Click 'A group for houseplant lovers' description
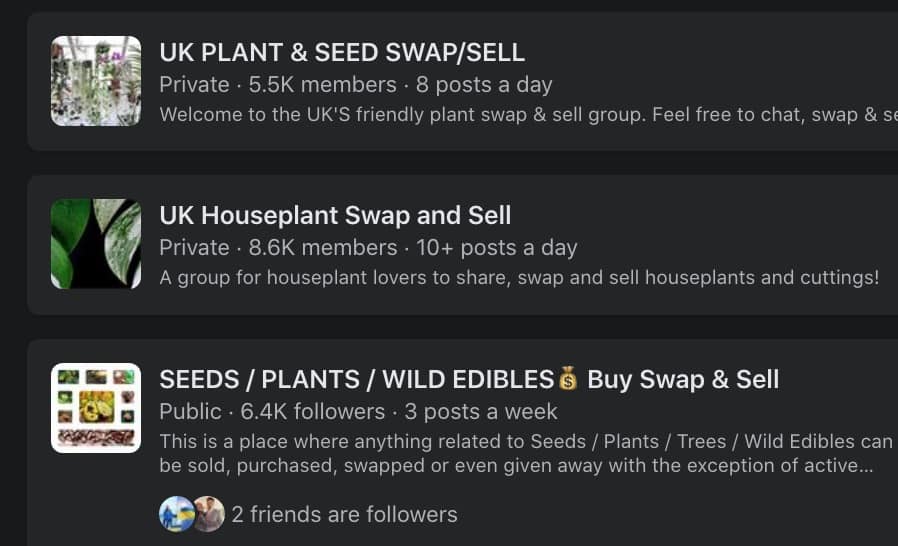The image size is (898, 546). click(x=519, y=277)
